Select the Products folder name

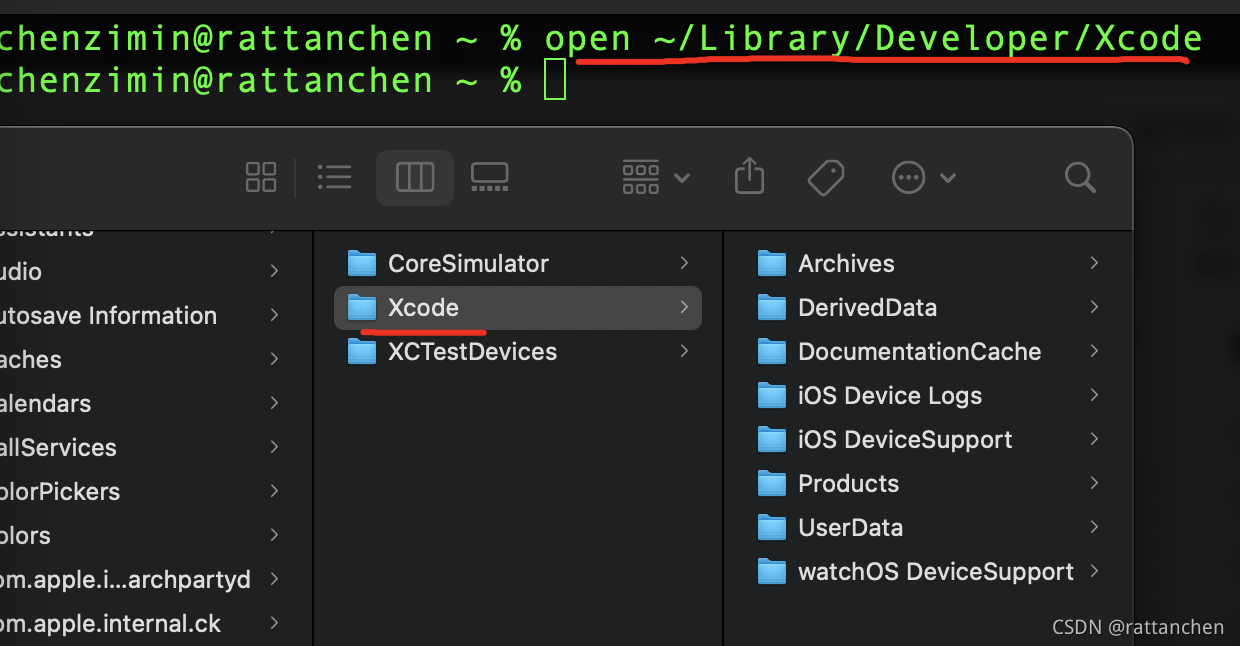coord(848,483)
